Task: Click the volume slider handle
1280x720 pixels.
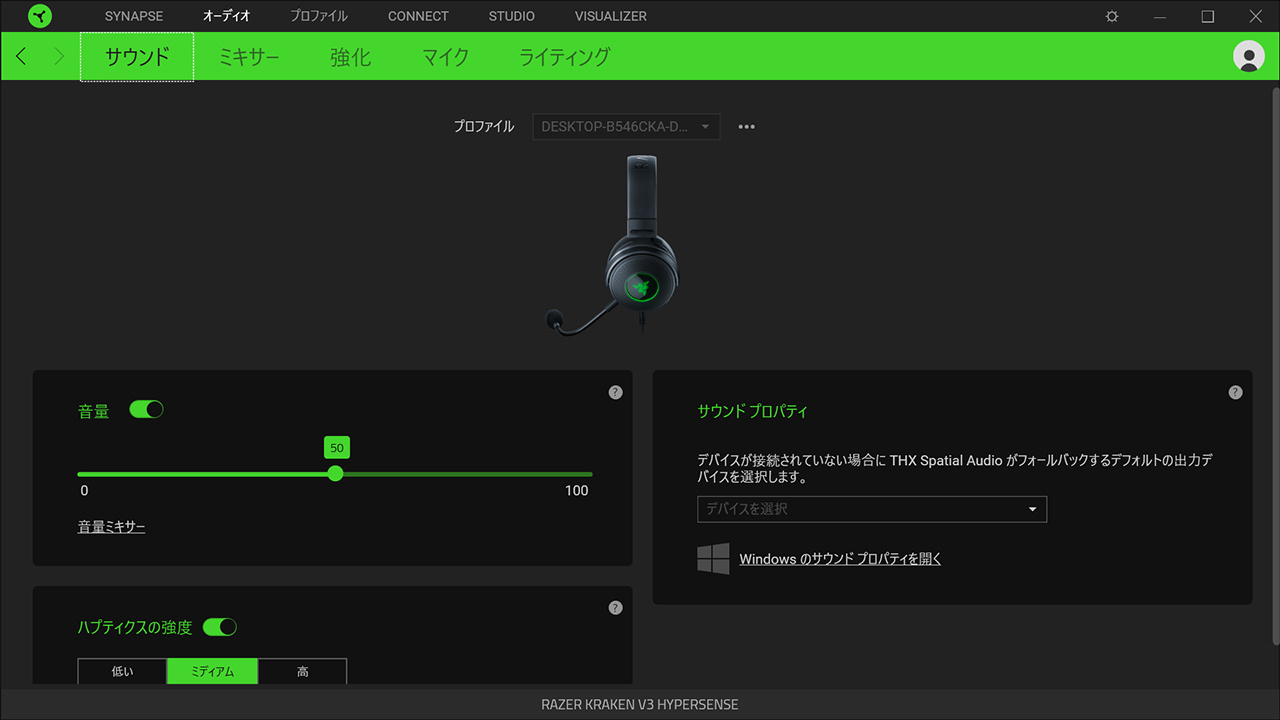Action: [x=335, y=474]
